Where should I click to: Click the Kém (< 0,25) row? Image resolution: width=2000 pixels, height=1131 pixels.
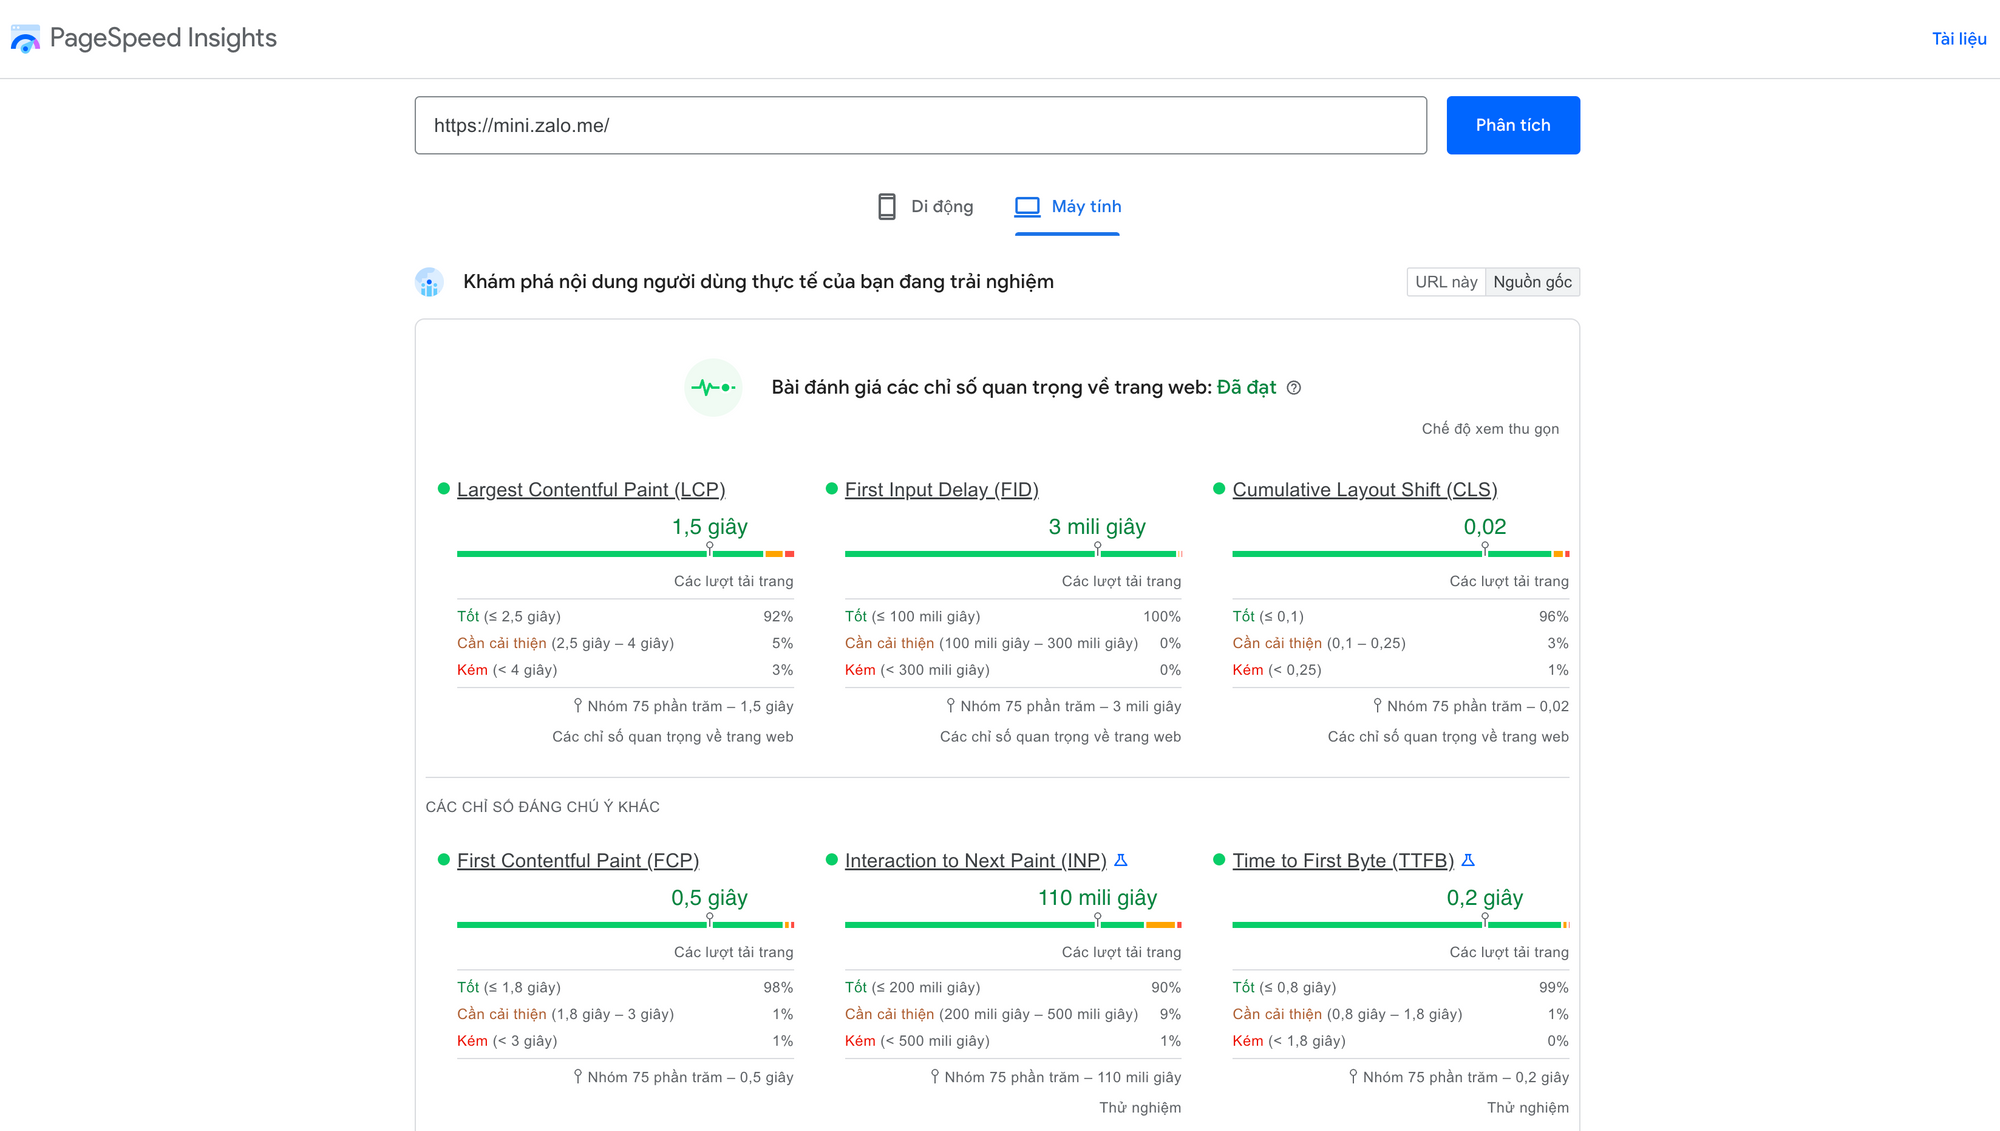[x=1401, y=670]
